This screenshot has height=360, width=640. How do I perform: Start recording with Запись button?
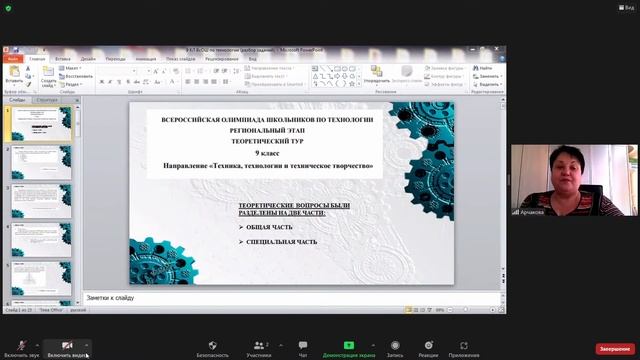click(x=395, y=349)
